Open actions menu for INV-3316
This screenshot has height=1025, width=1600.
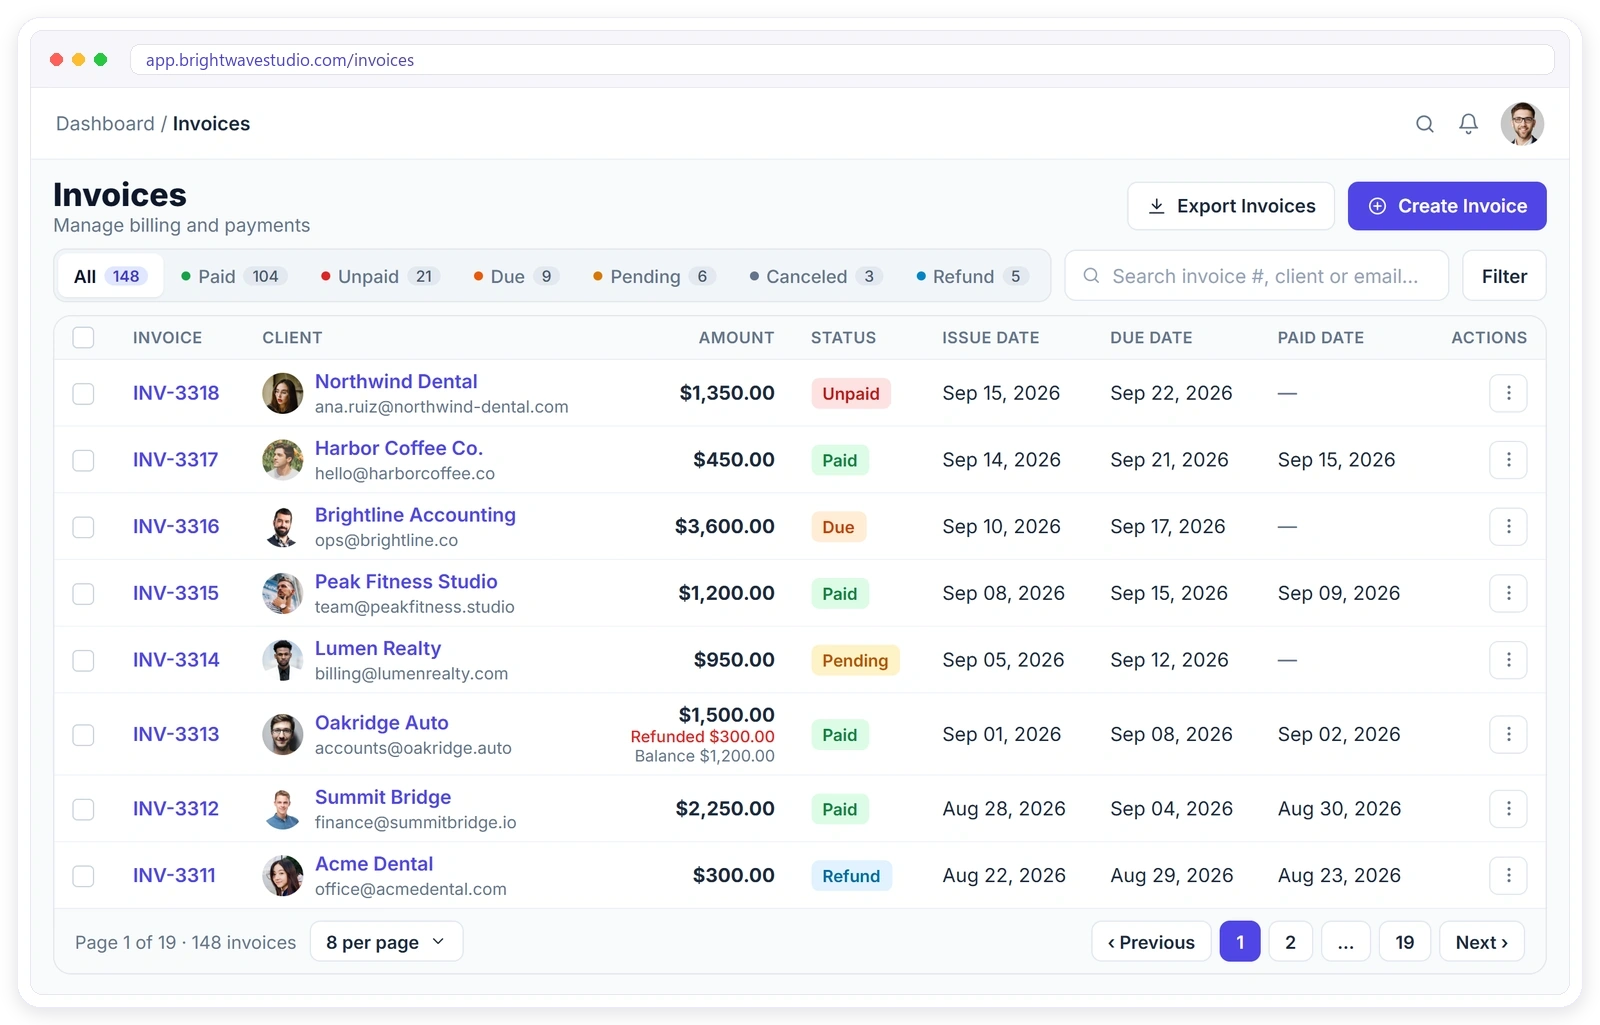coord(1508,527)
